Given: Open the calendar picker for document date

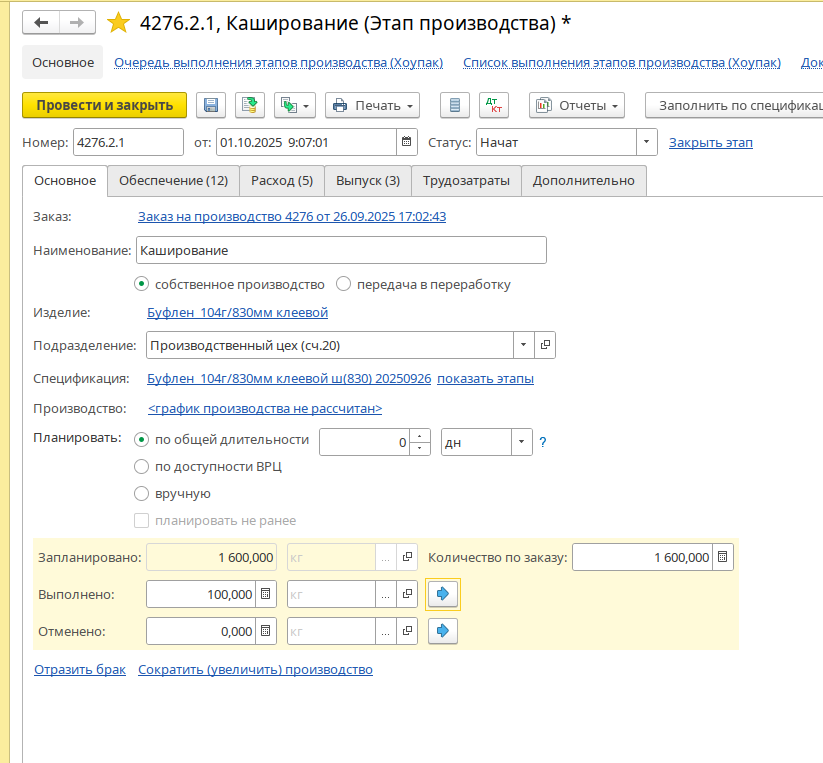Looking at the screenshot, I should tap(407, 142).
